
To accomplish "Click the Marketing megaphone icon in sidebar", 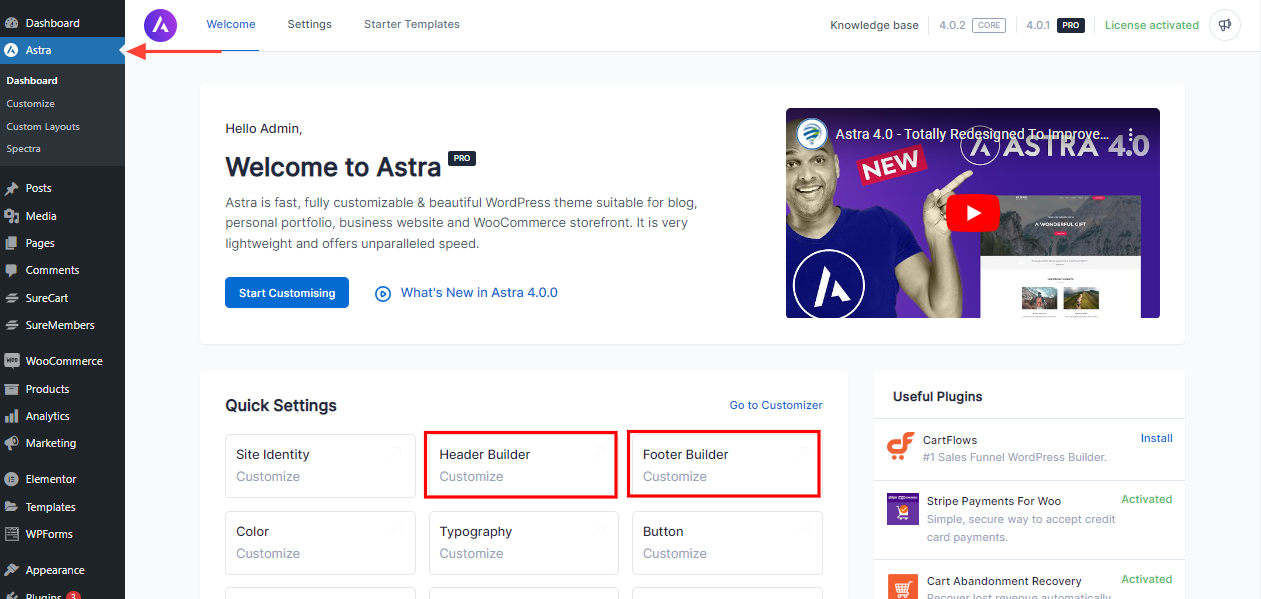I will point(11,443).
